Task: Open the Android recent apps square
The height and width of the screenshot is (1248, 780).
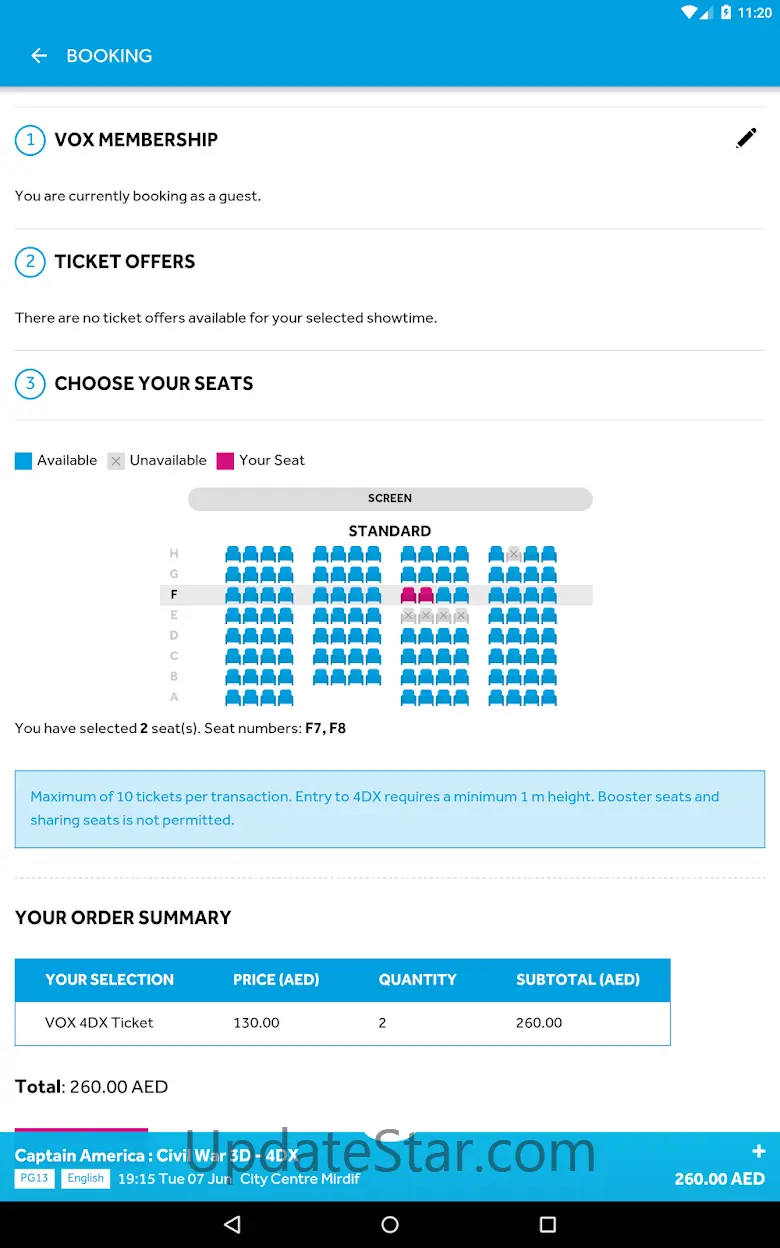Action: [x=547, y=1224]
